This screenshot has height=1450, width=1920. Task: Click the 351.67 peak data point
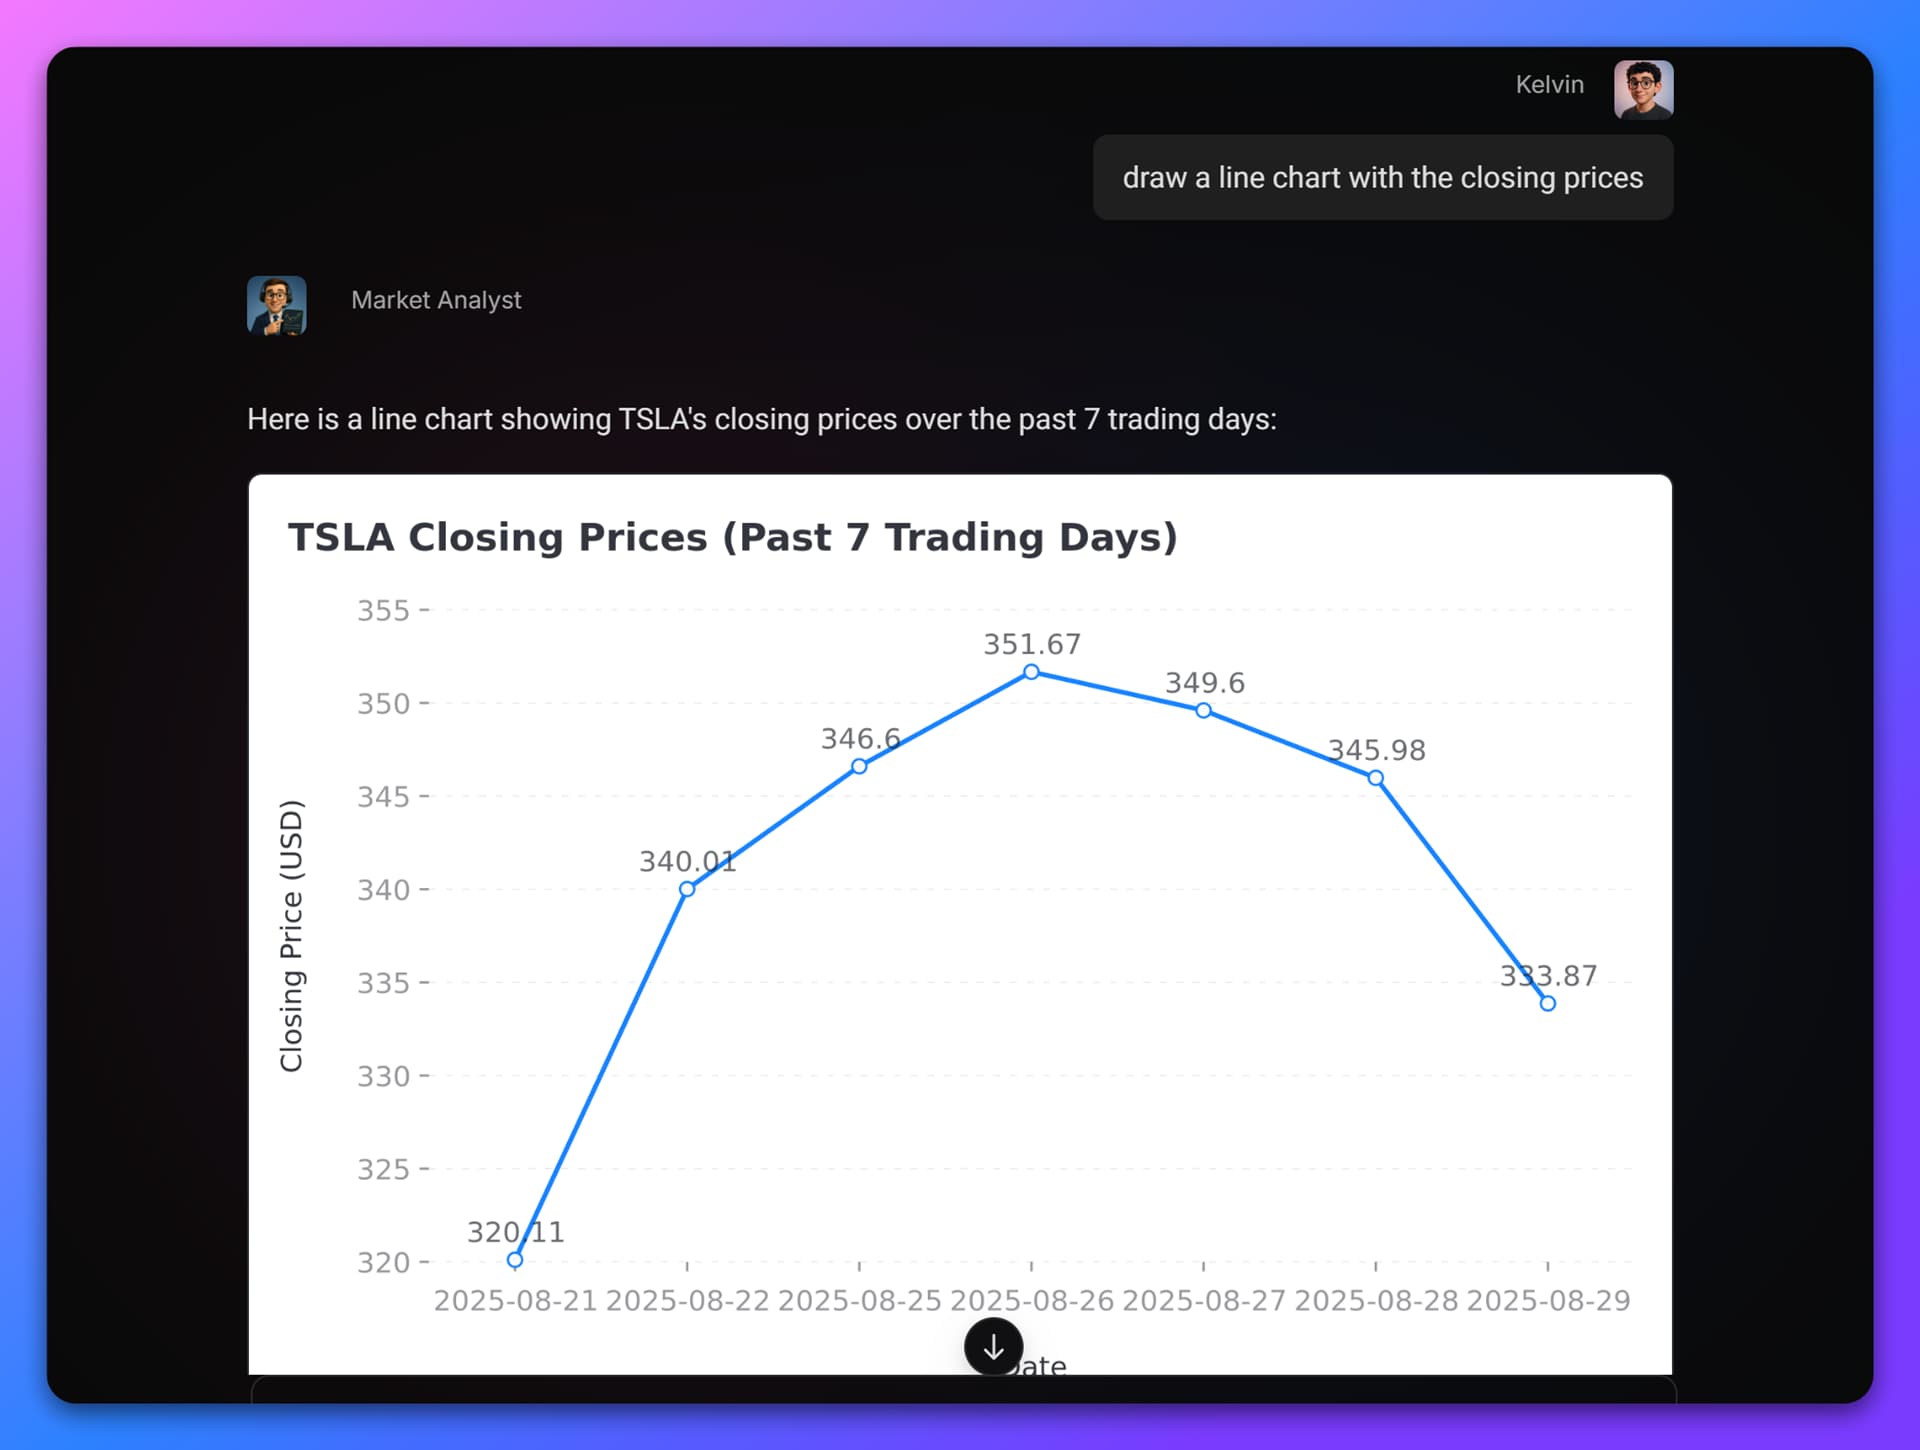click(x=1031, y=672)
